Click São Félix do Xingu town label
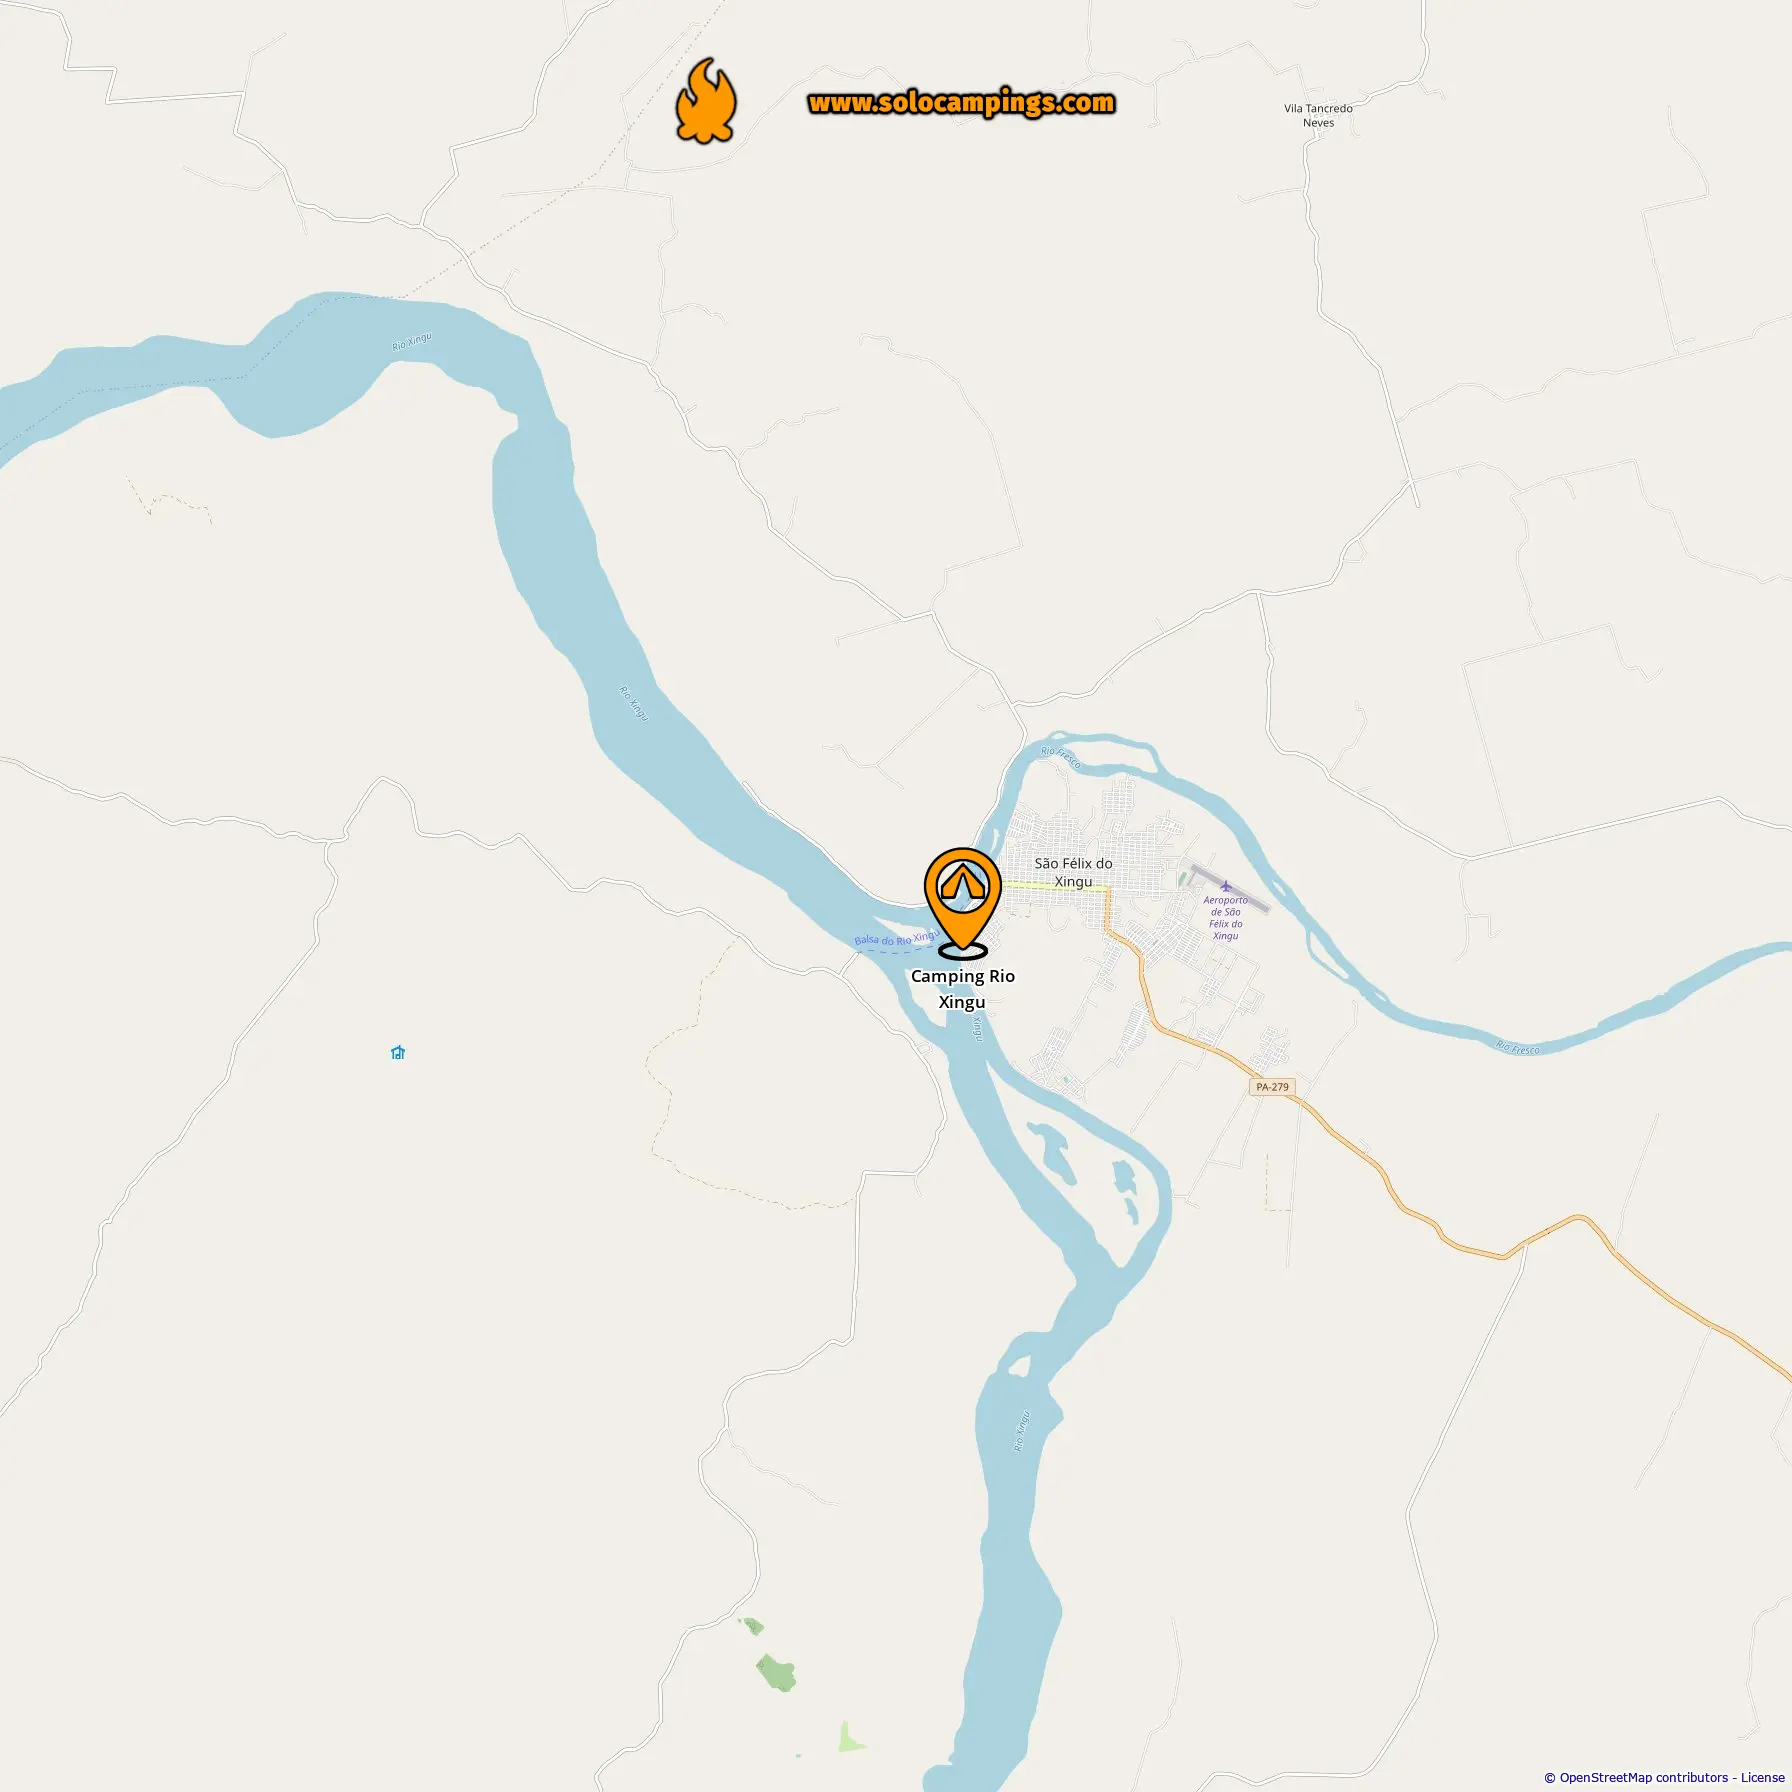1792x1792 pixels. [1073, 872]
